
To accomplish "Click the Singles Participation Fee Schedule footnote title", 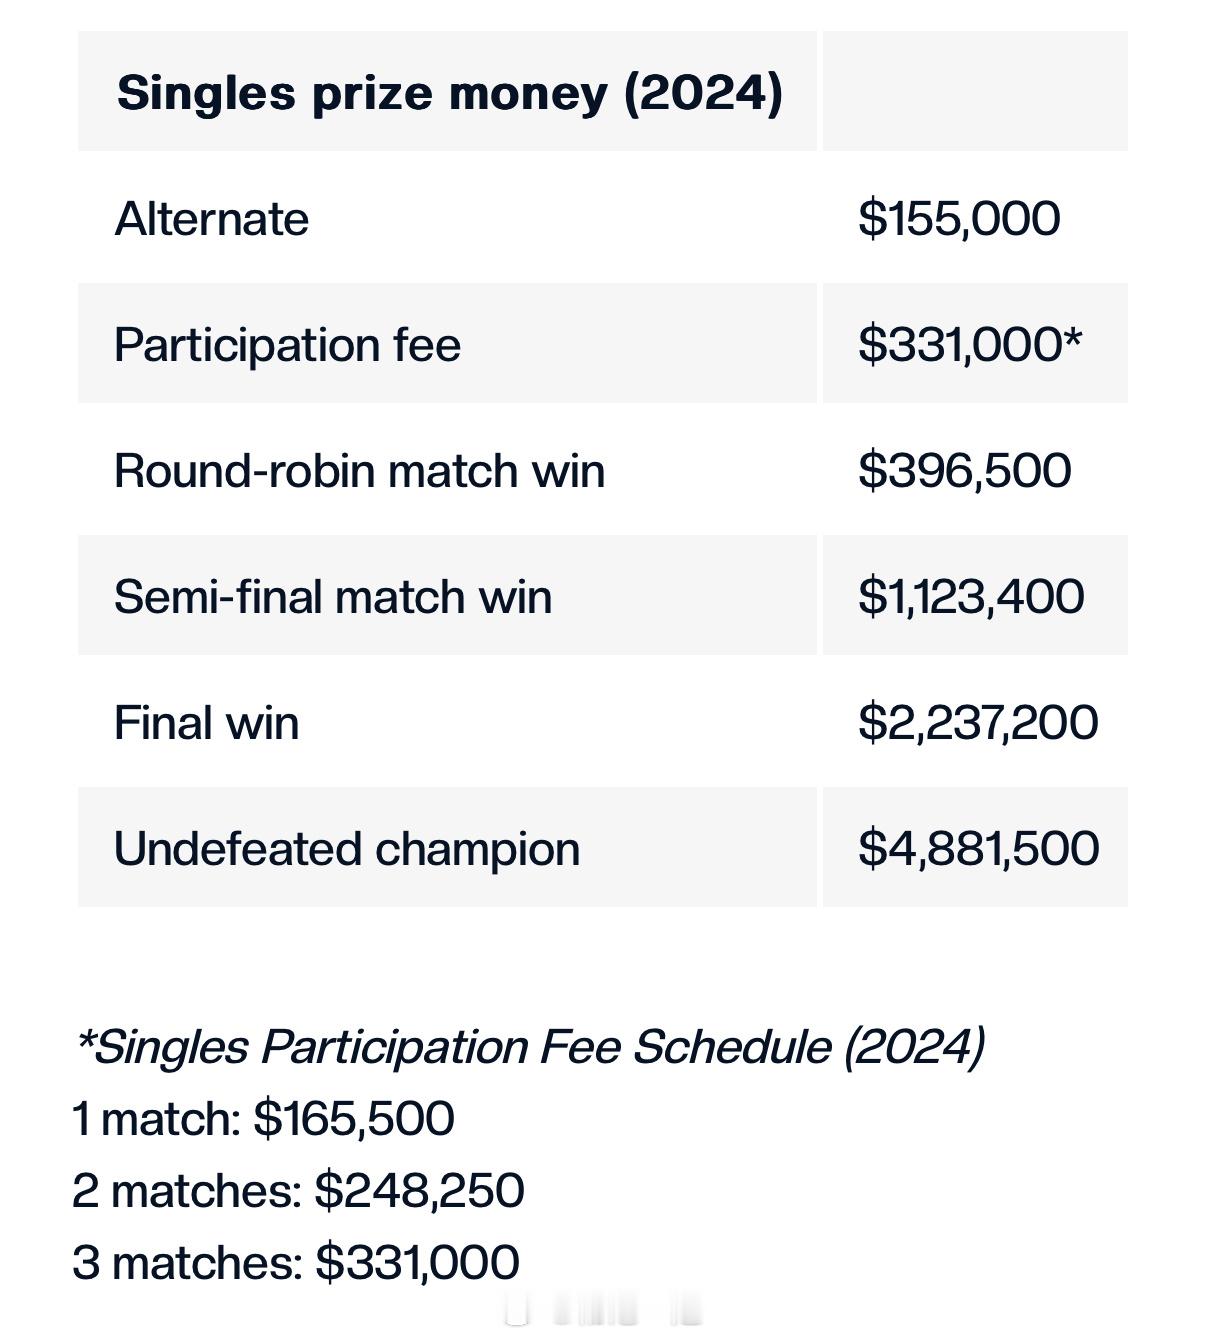I will (530, 1047).
